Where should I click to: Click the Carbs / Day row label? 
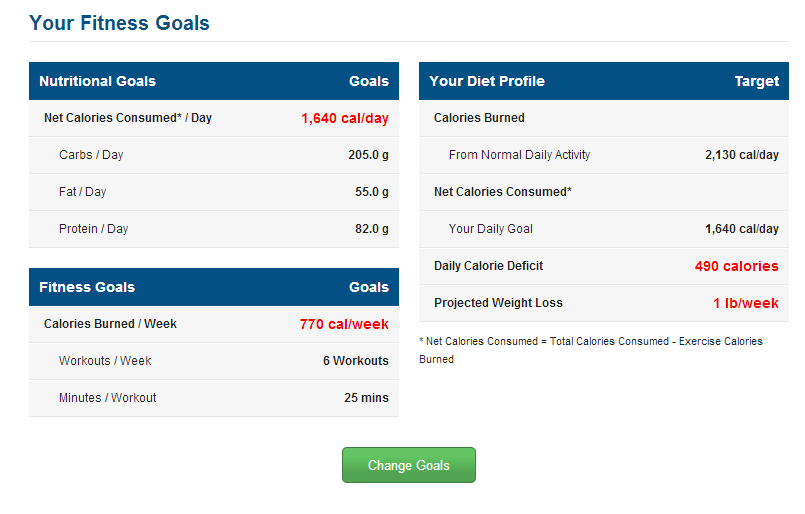91,155
